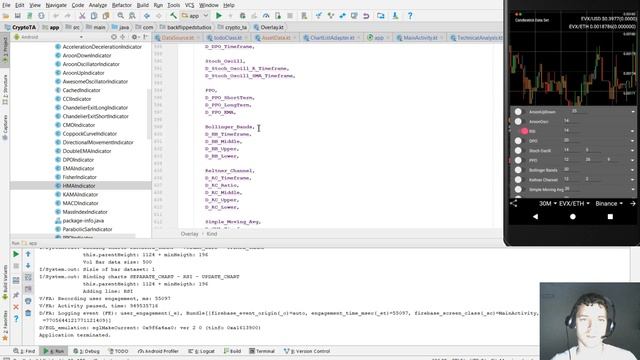Click the crypto_ta breadcrumb
The height and width of the screenshot is (360, 640).
click(232, 27)
